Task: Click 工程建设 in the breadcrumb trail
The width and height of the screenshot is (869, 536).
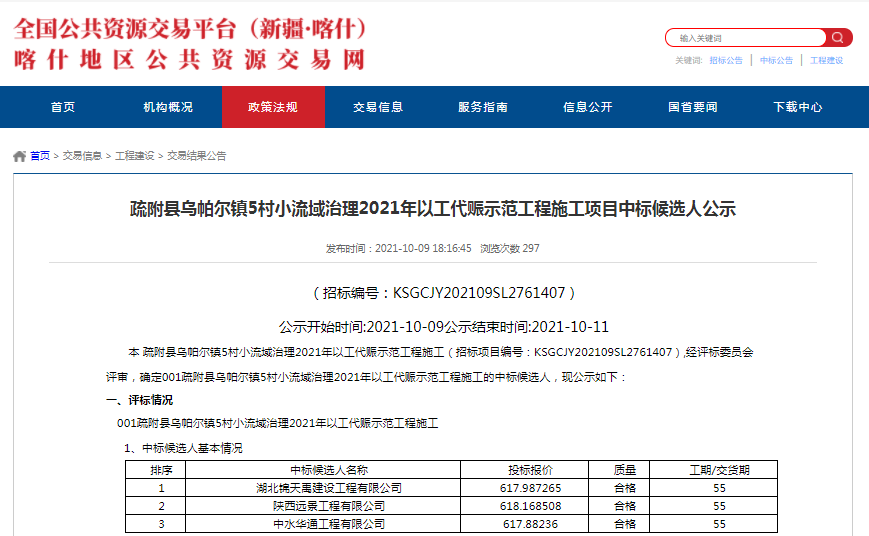Action: 134,156
